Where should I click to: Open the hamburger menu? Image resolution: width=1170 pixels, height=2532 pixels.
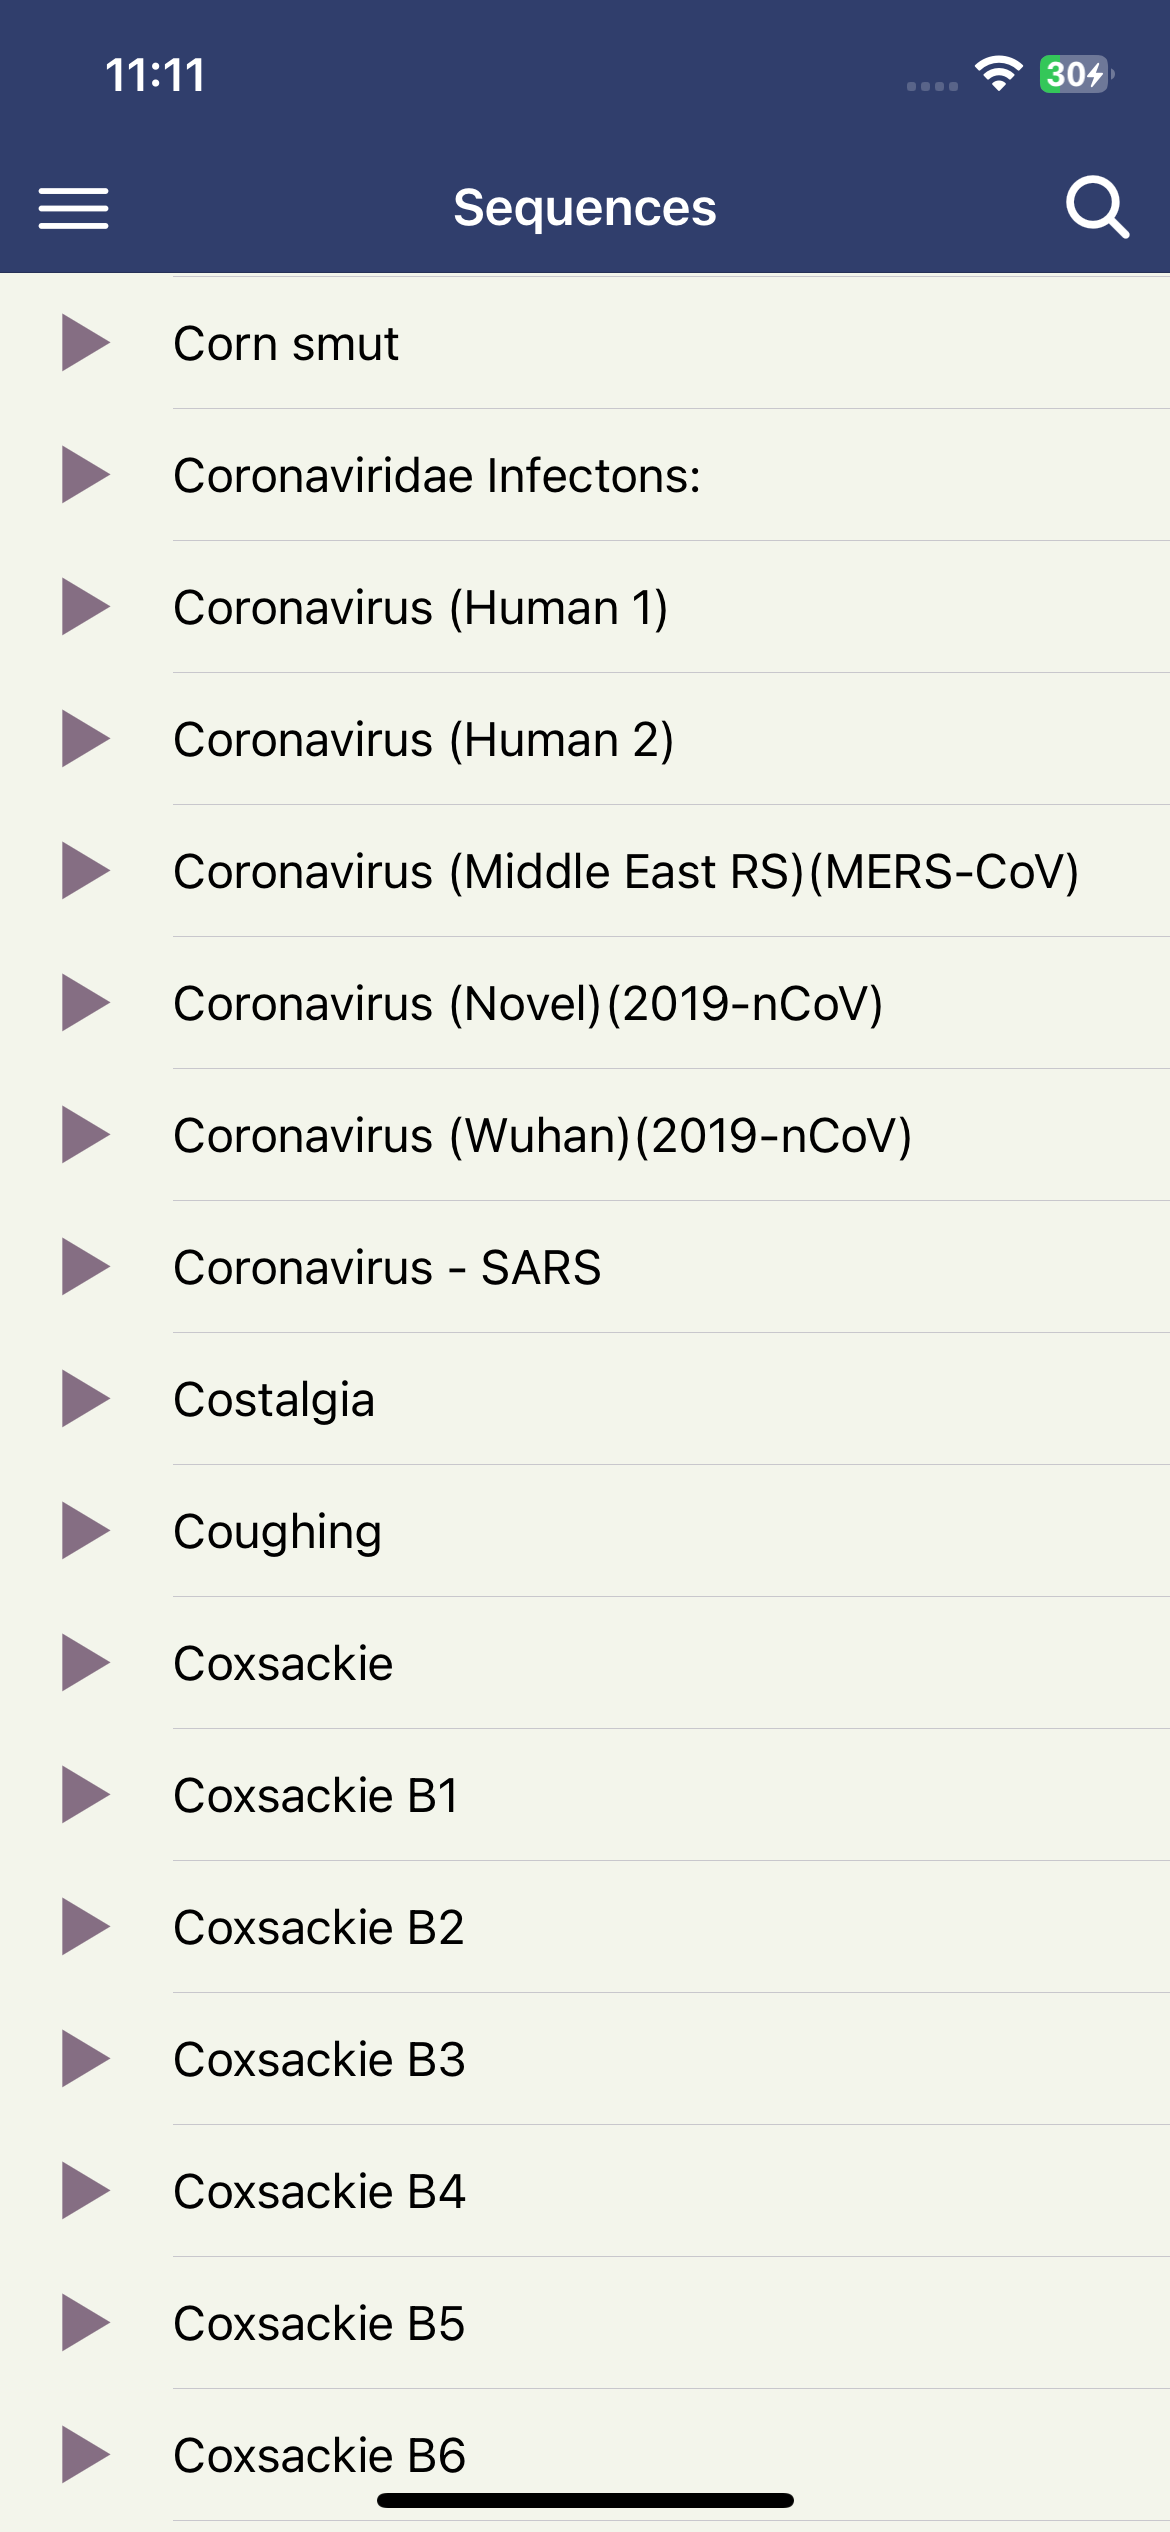73,208
